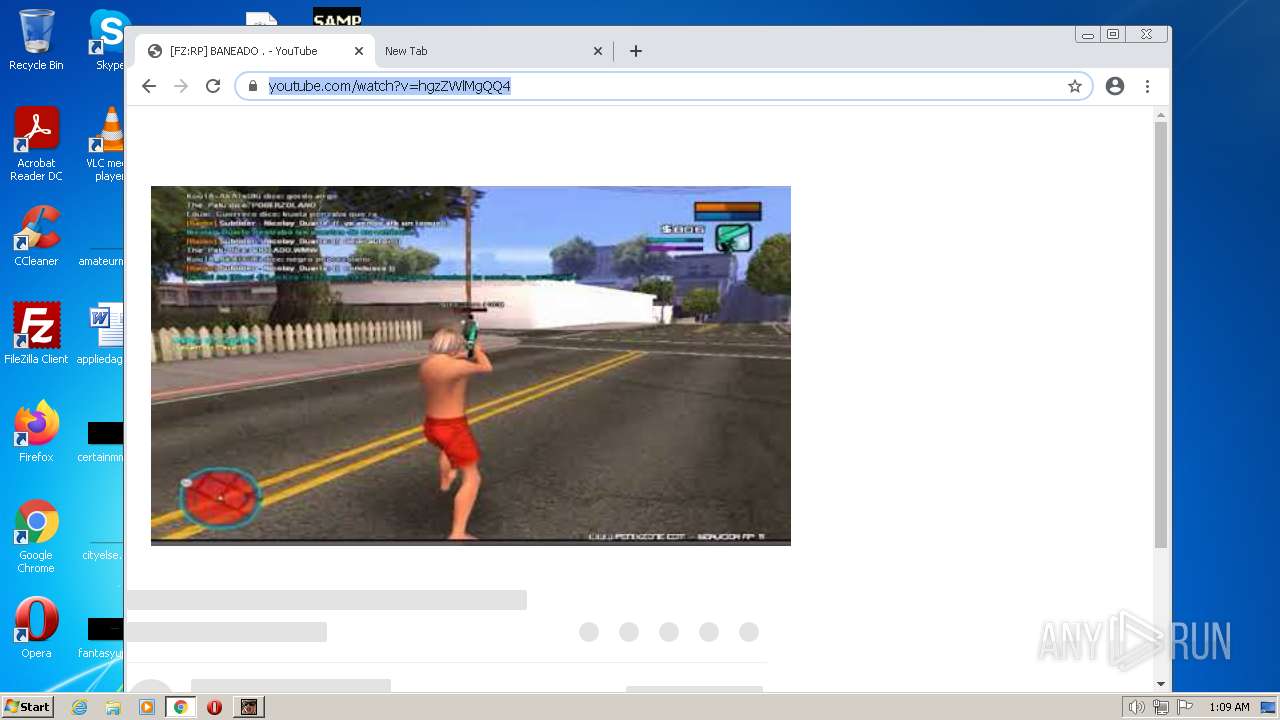The height and width of the screenshot is (720, 1280).
Task: Open a new tab with the plus button
Action: (x=636, y=51)
